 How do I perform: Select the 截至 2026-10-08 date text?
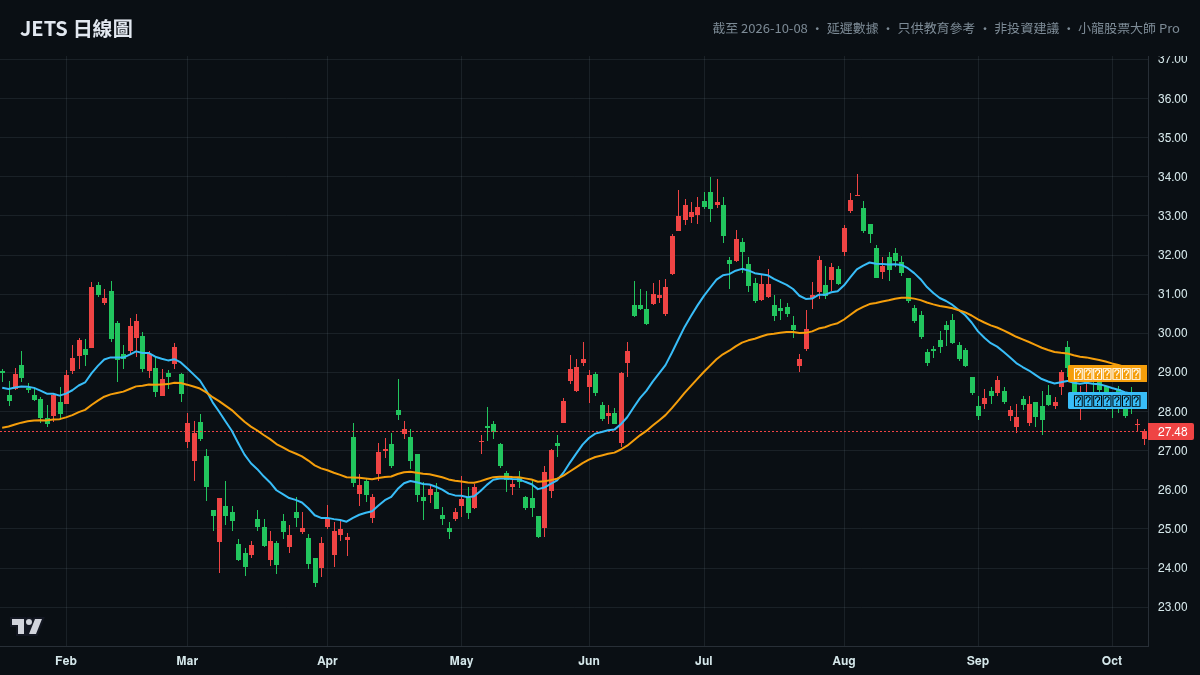click(x=760, y=28)
